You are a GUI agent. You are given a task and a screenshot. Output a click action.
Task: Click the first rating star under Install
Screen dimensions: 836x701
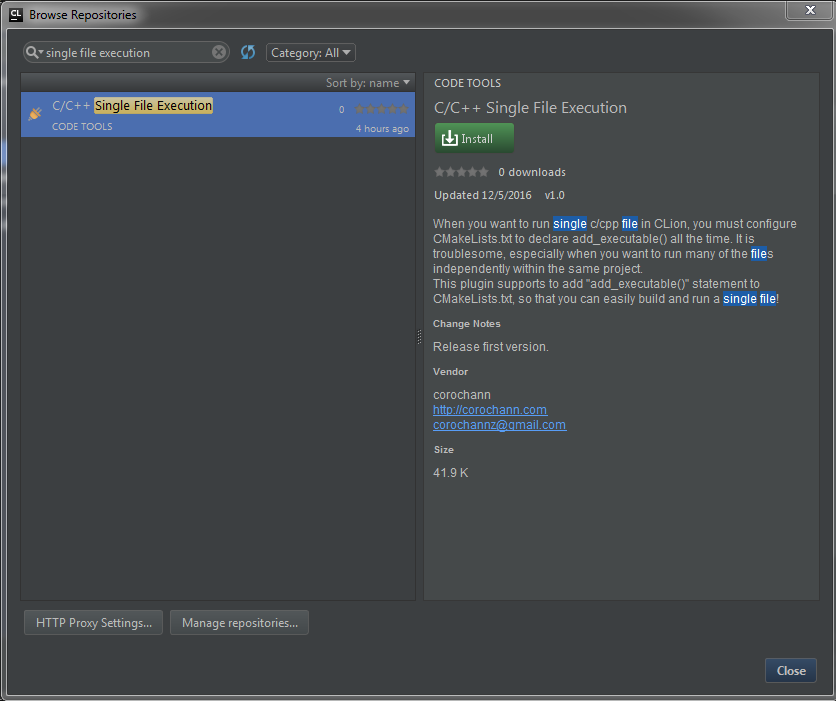tap(438, 171)
